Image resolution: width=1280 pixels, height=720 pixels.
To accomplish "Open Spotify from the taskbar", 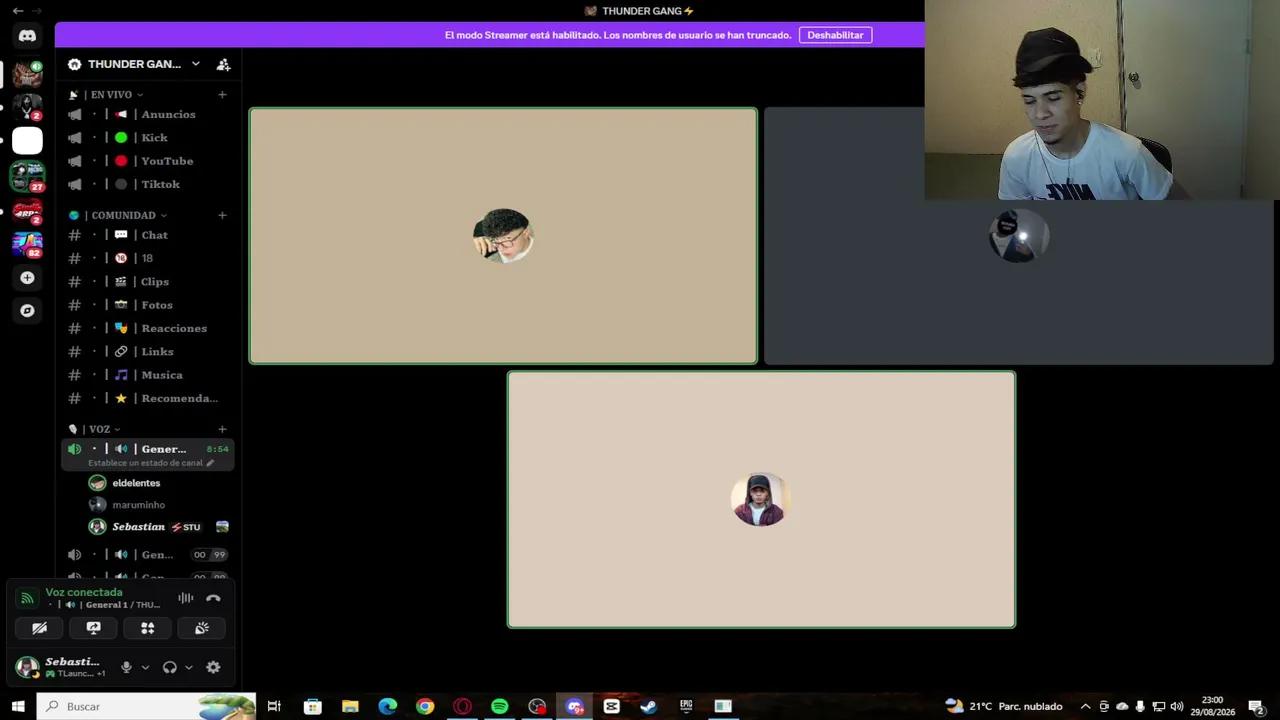I will pos(499,706).
